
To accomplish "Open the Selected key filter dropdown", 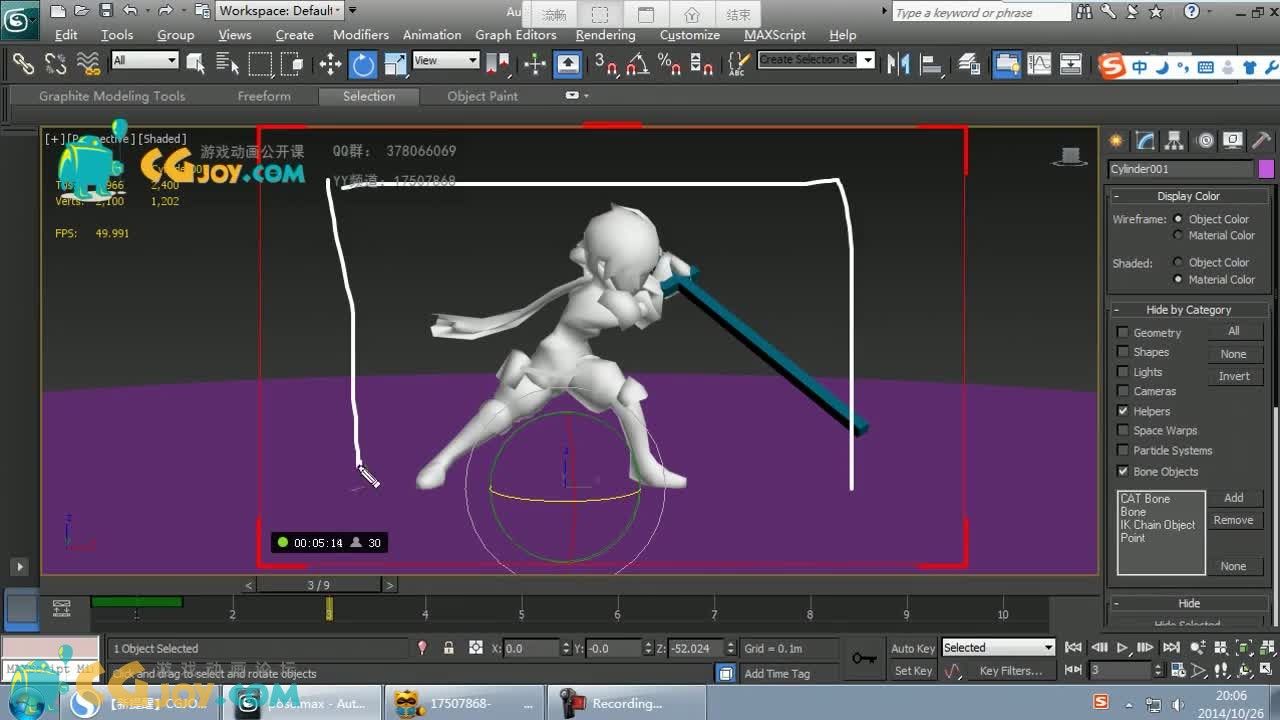I will tap(998, 648).
